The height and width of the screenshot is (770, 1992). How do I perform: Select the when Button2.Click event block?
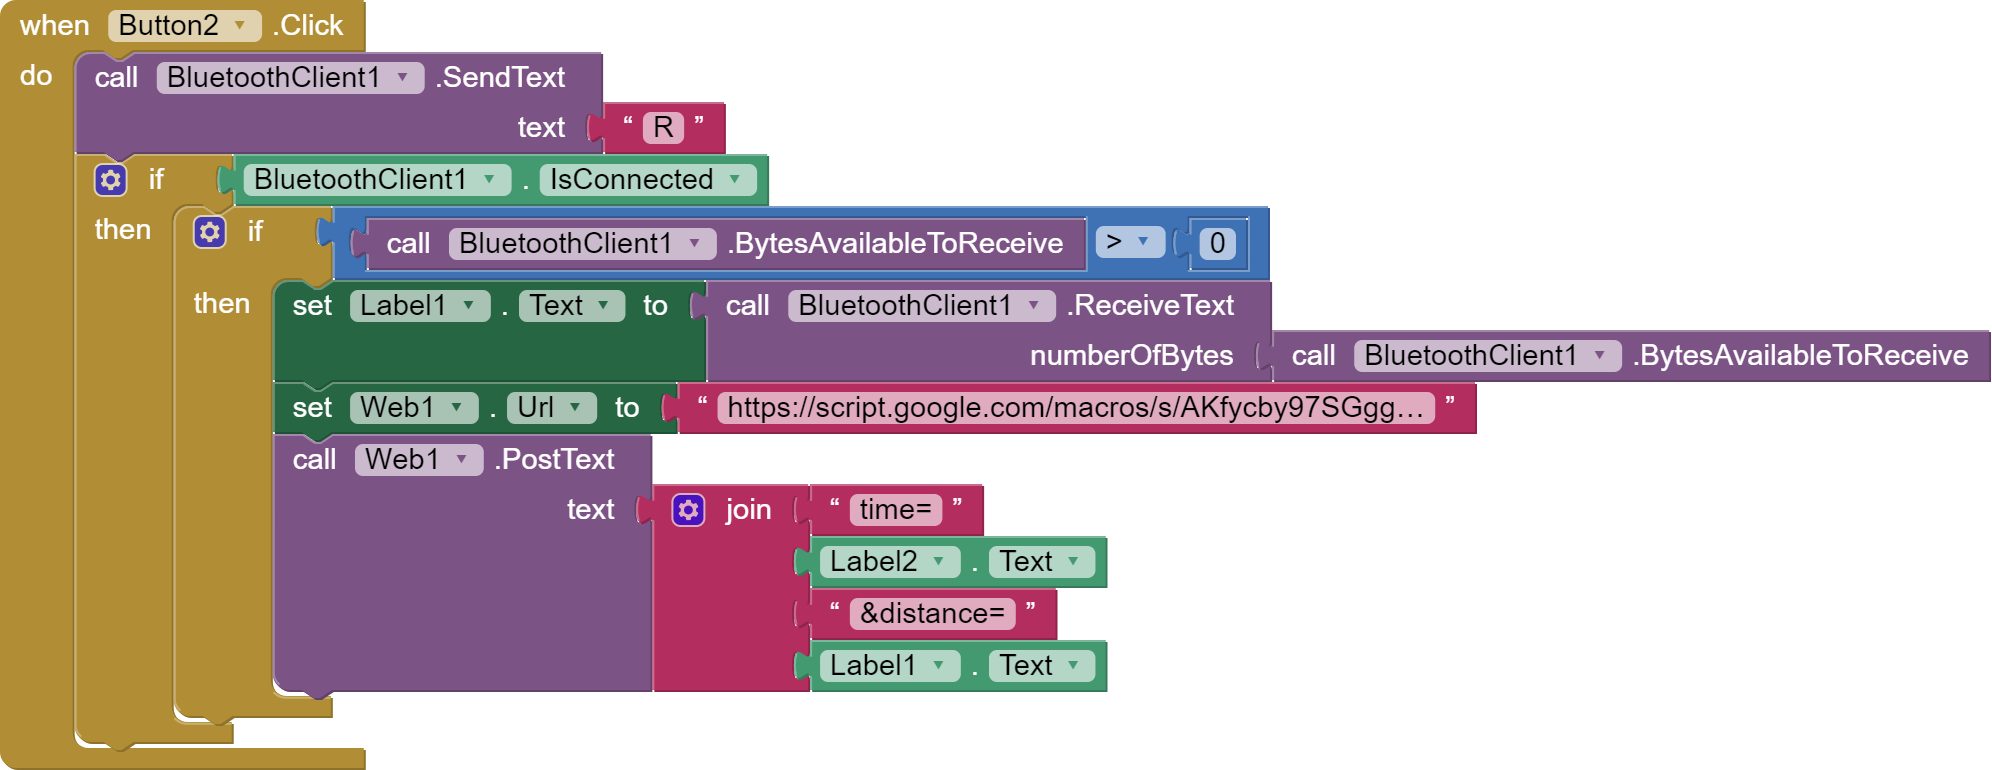tap(55, 26)
